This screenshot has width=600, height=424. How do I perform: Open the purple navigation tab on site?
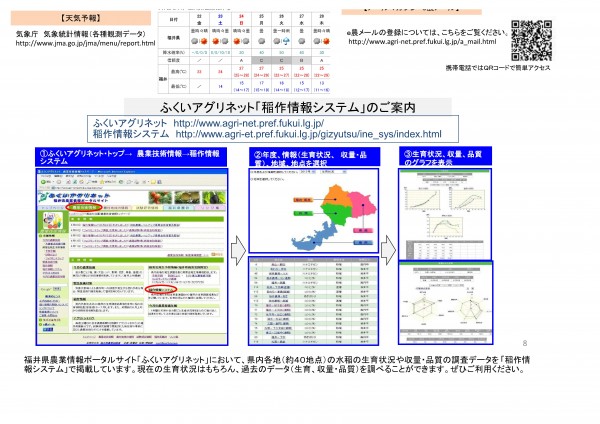[x=210, y=207]
